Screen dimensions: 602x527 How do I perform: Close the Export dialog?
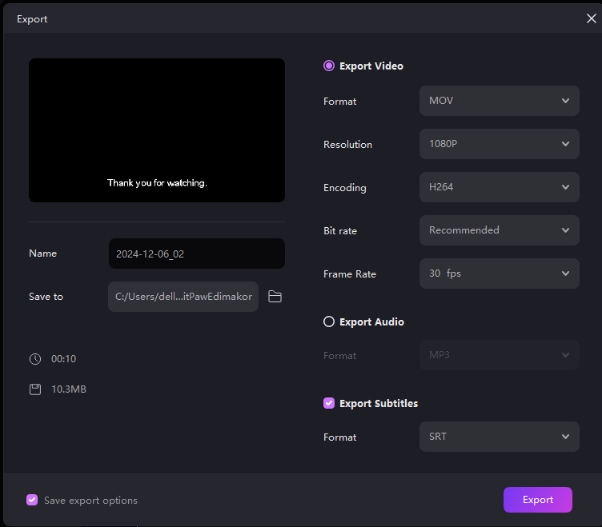[x=590, y=18]
